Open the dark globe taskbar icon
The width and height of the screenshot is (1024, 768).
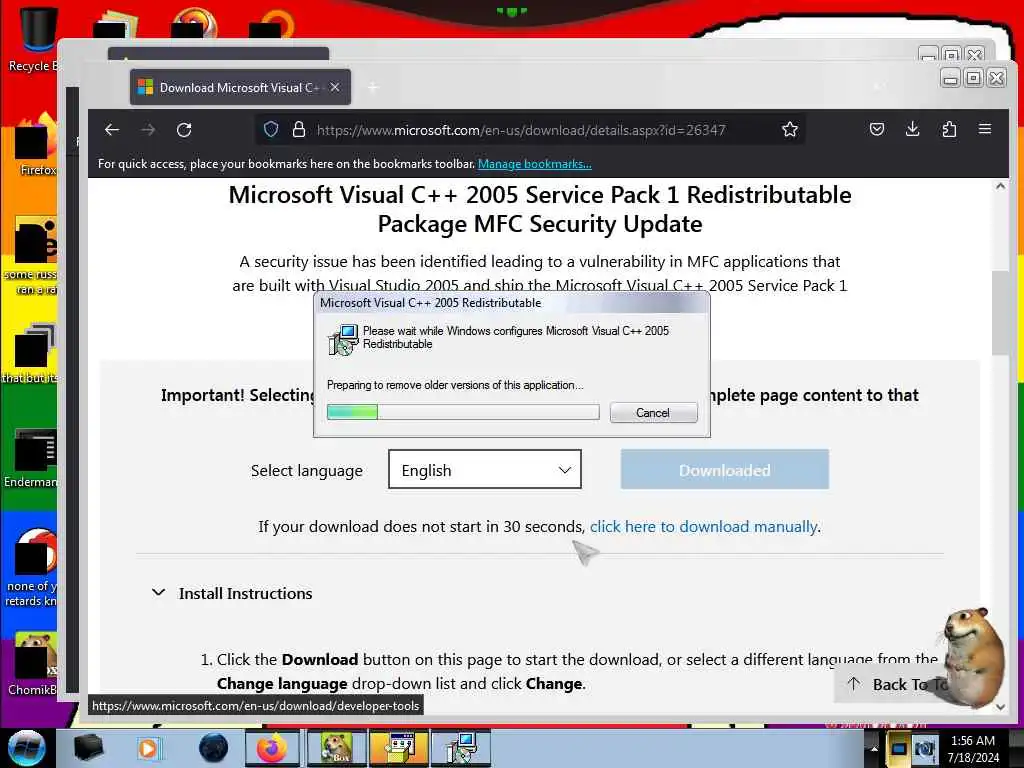pyautogui.click(x=213, y=748)
